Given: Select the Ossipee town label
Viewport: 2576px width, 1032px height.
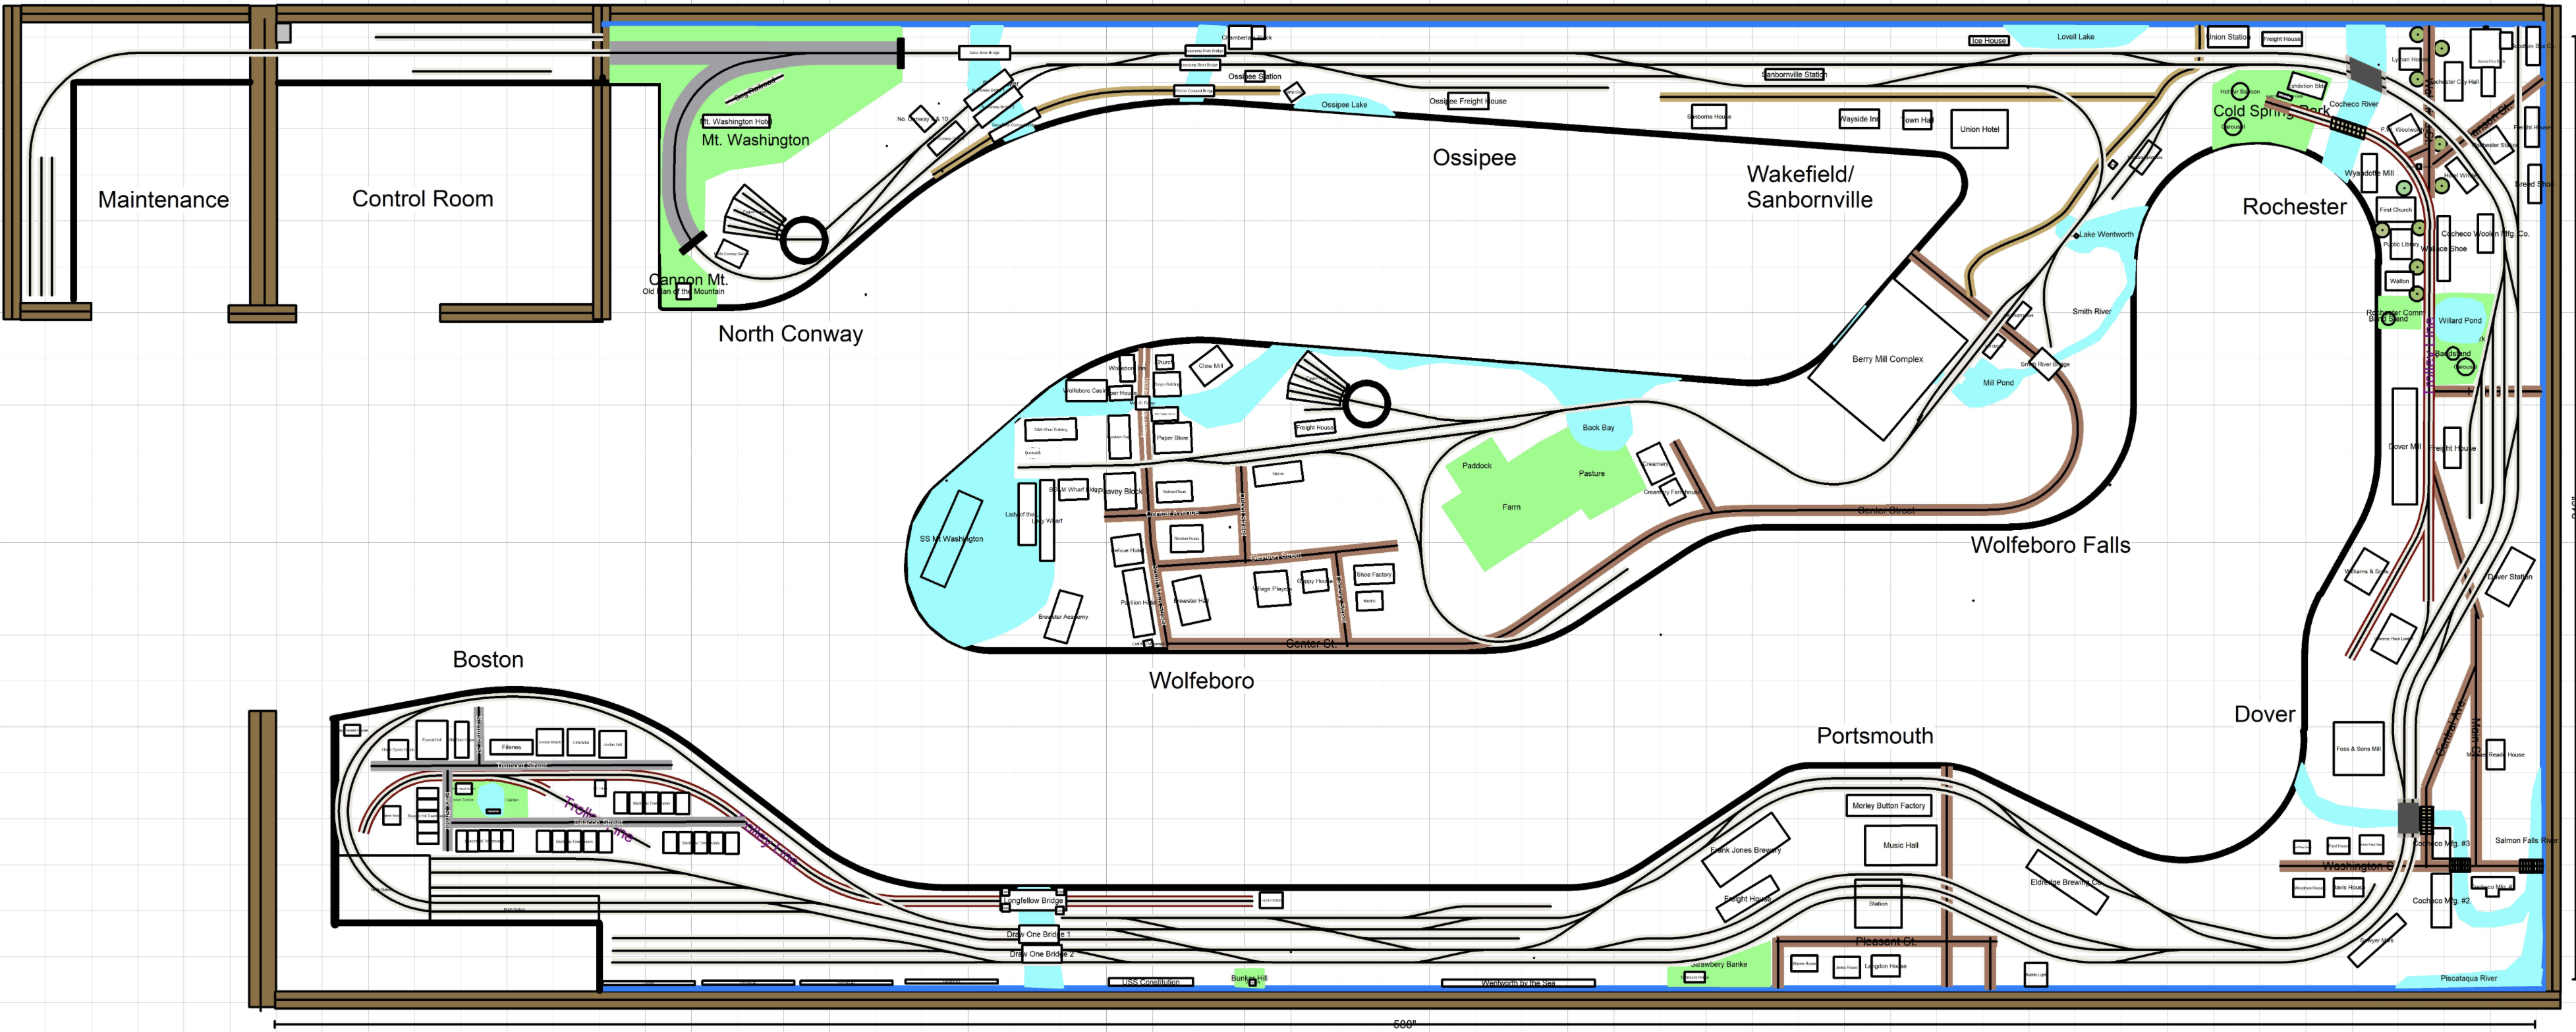Looking at the screenshot, I should [1474, 158].
